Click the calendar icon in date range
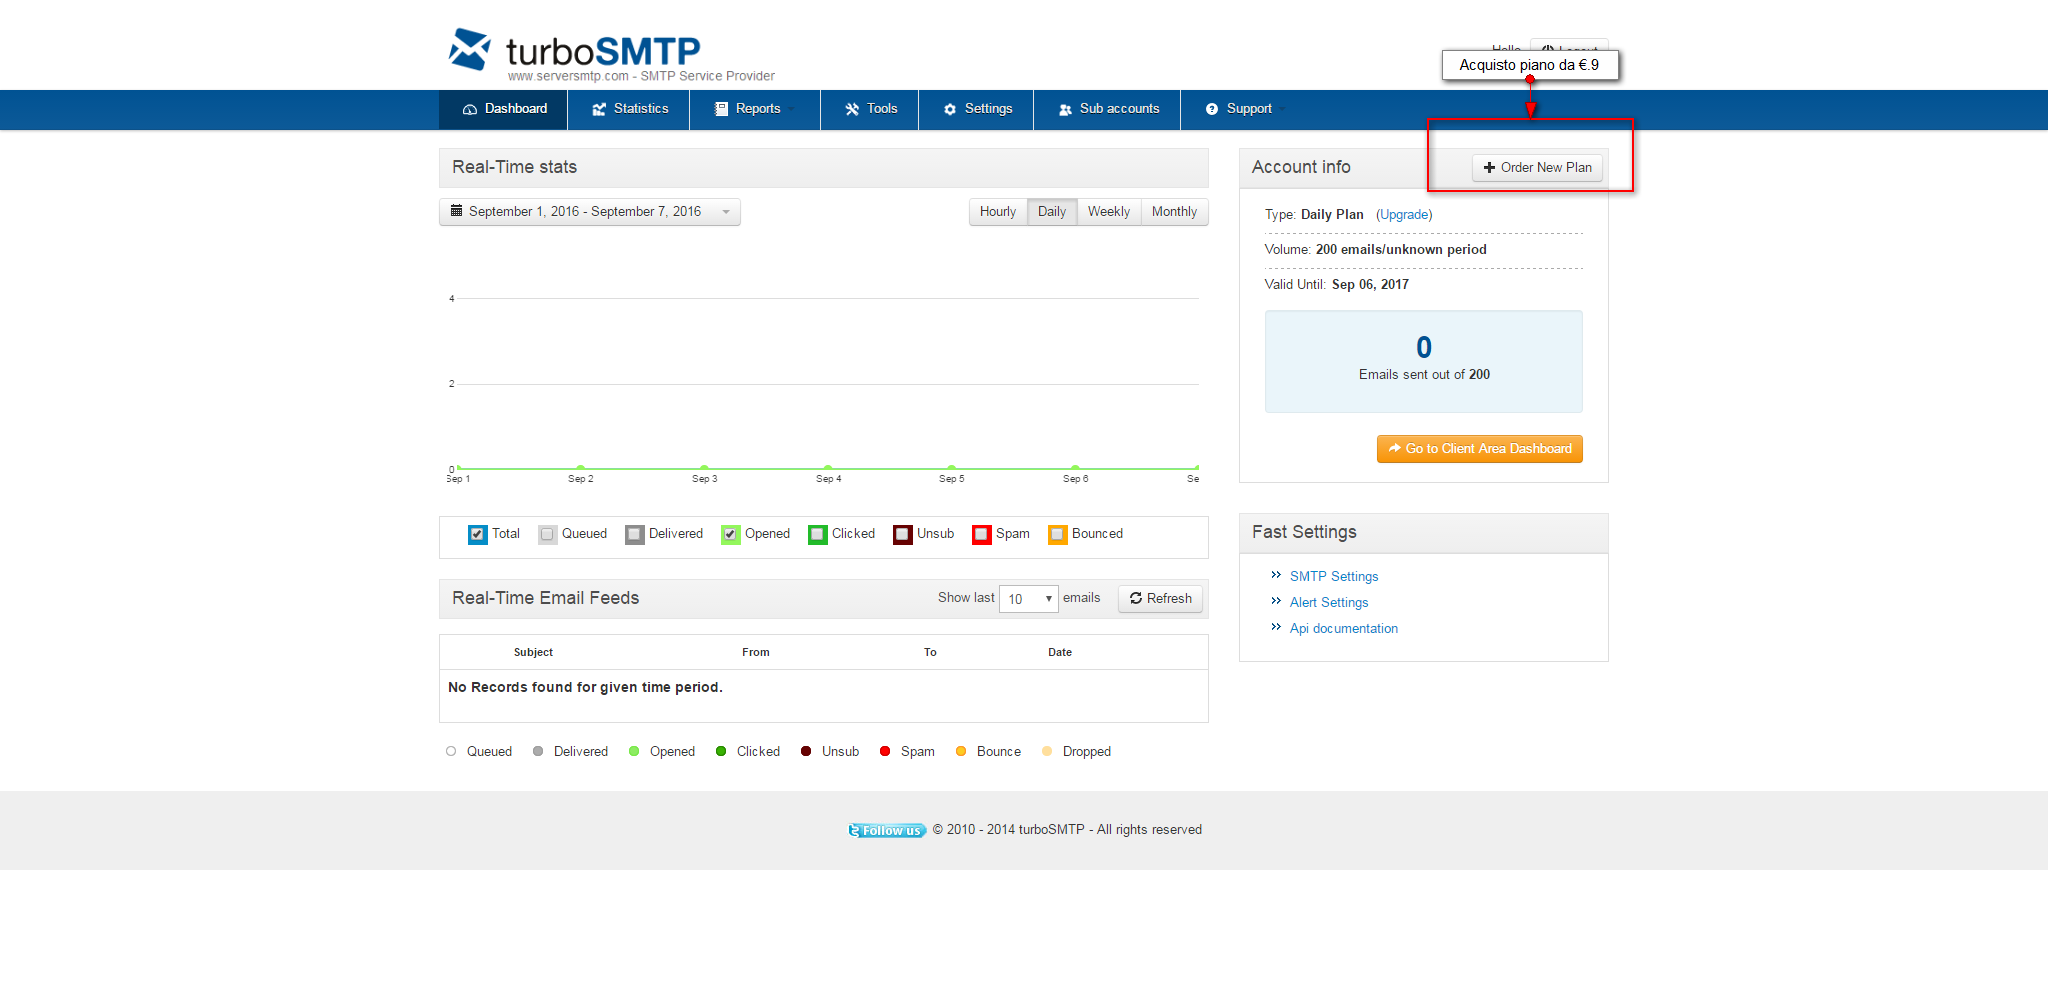2048x985 pixels. [x=456, y=211]
